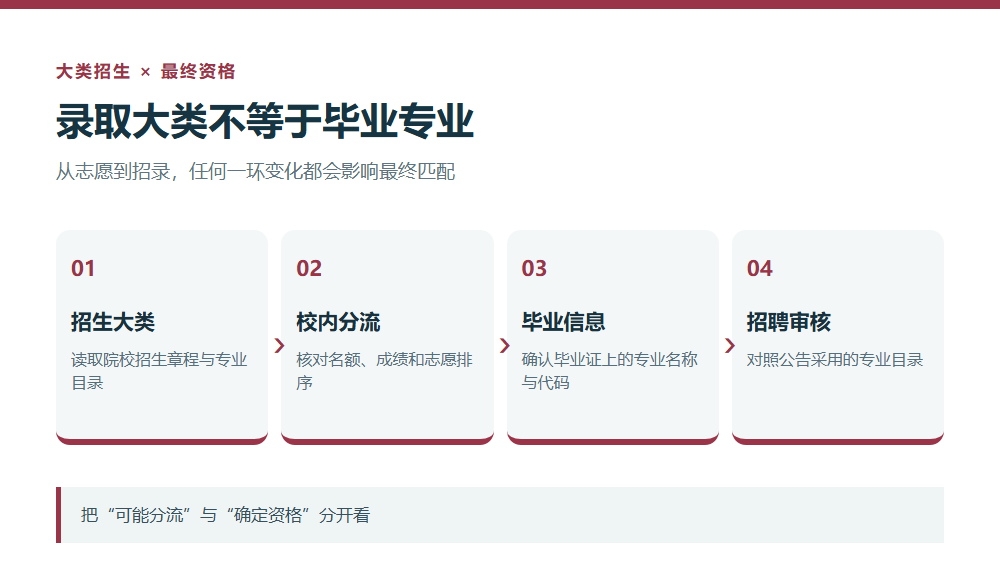Select the 招聘审核 card heading
Screen dimensions: 1000x587
(789, 322)
